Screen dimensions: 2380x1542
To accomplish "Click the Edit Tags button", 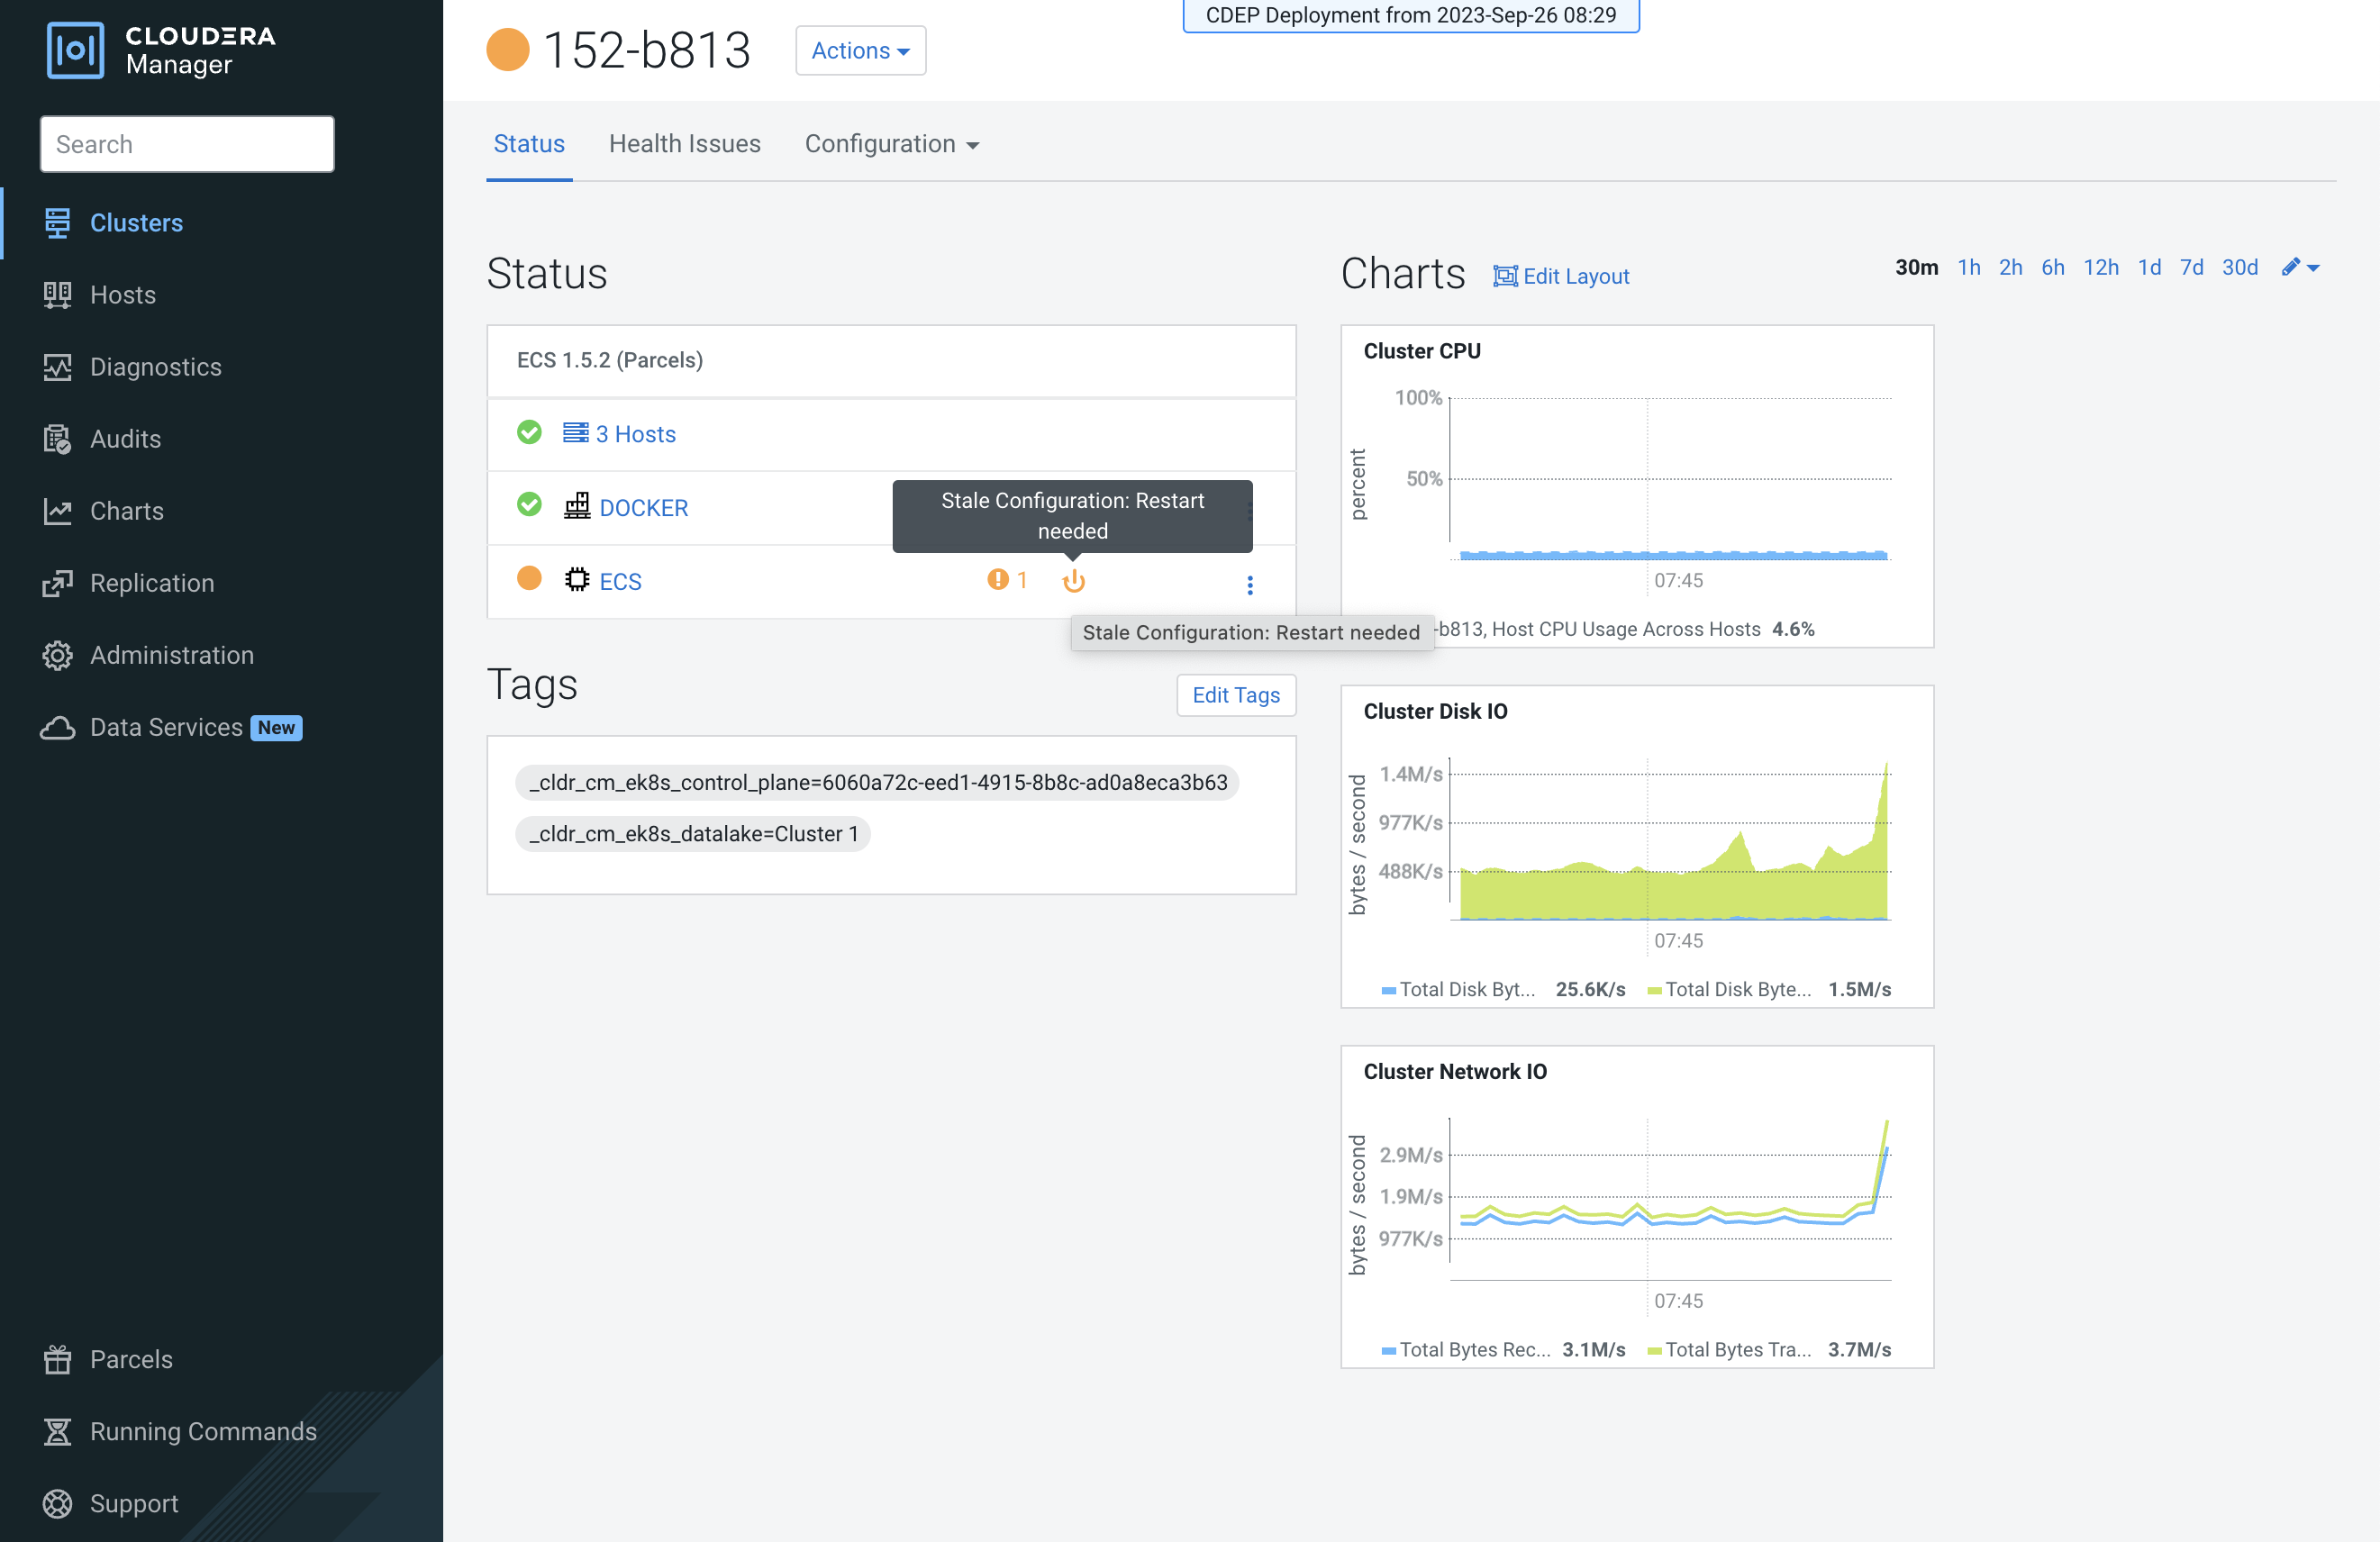I will pyautogui.click(x=1235, y=695).
